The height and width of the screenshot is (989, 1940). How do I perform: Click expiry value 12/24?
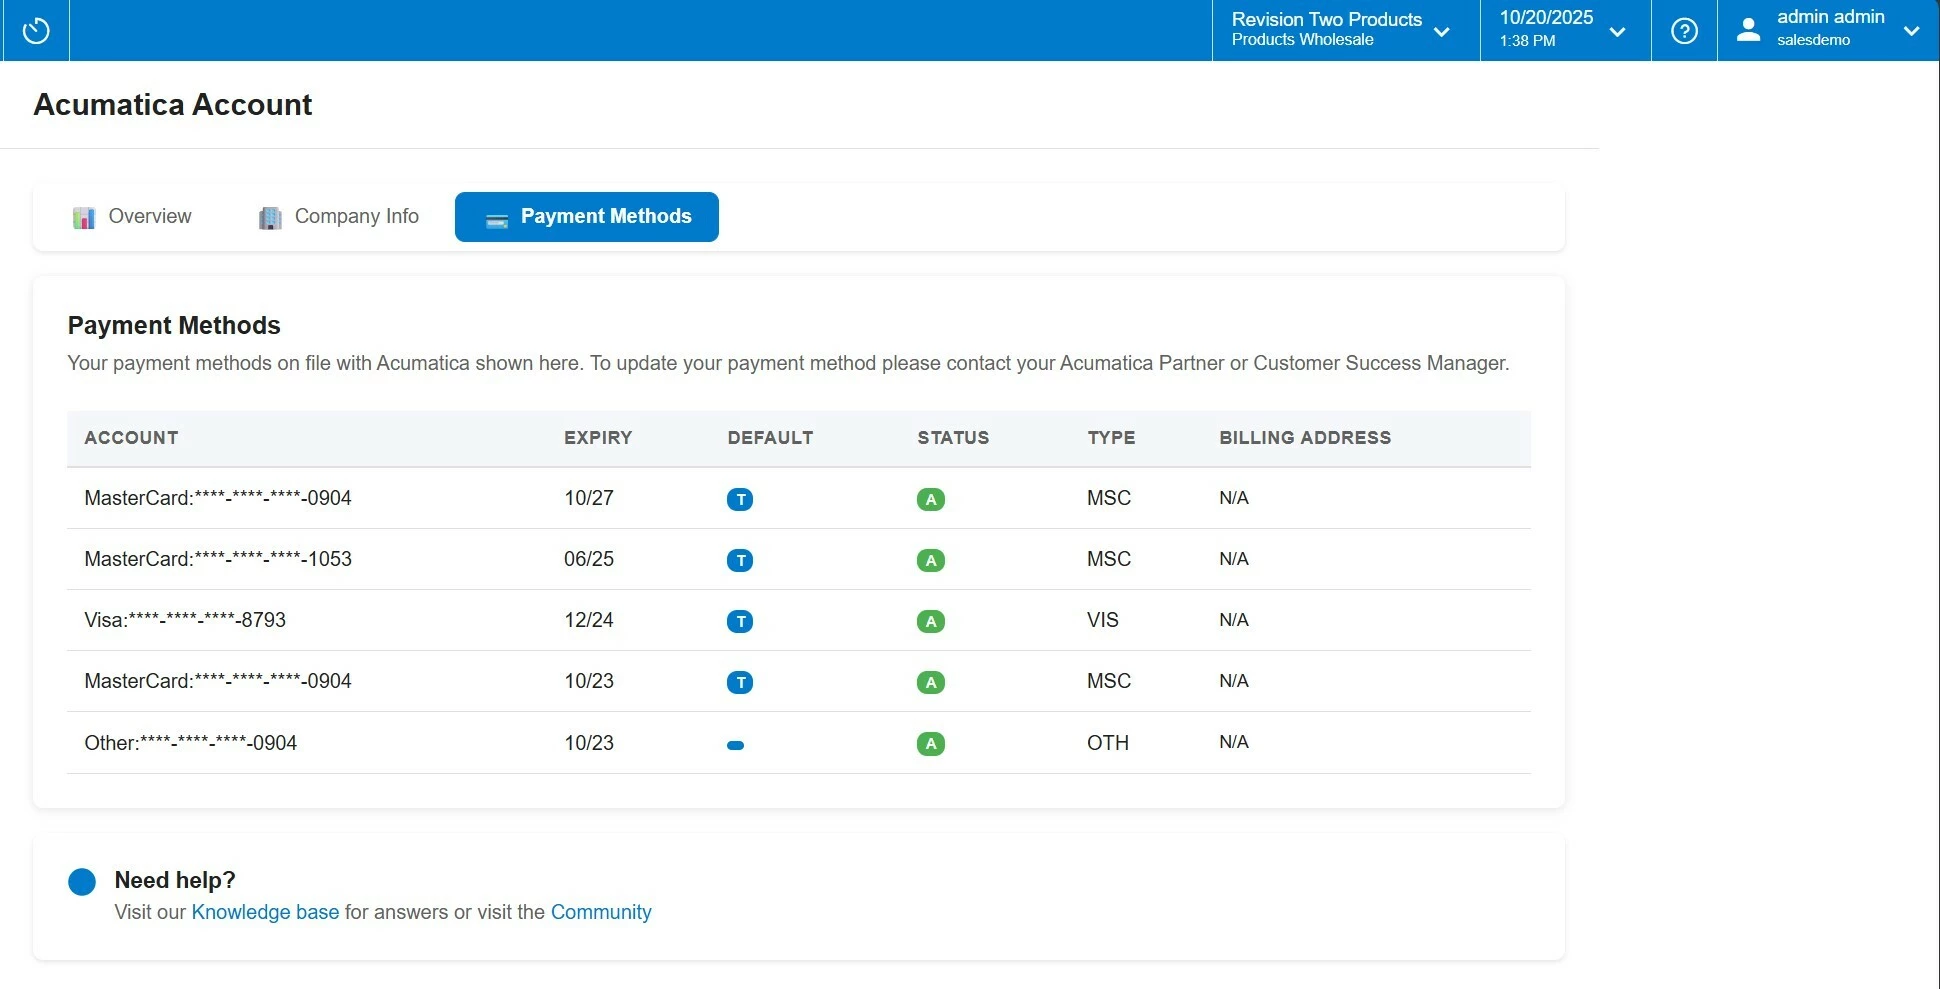click(x=589, y=620)
